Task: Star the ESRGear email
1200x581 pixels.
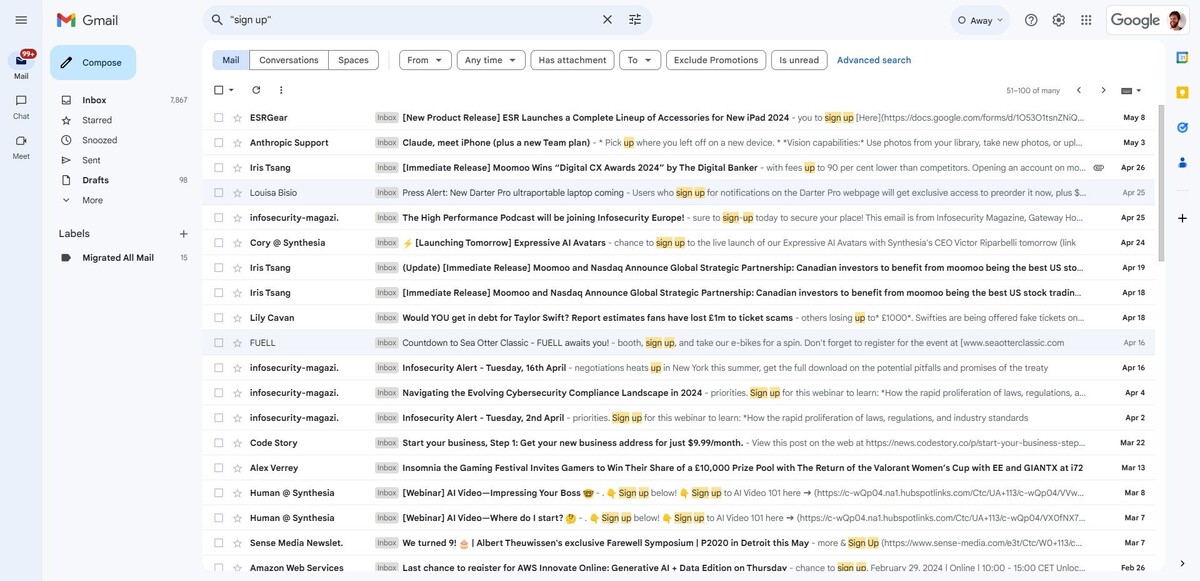Action: coord(238,118)
